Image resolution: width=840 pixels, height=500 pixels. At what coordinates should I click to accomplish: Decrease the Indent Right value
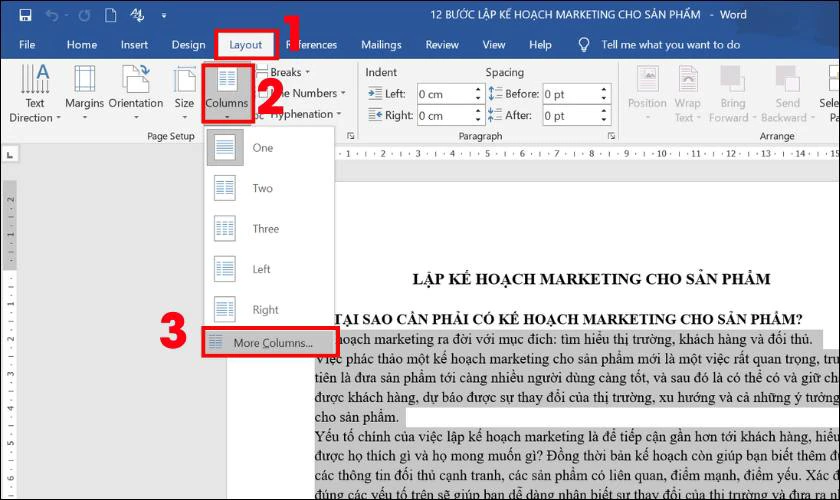[478, 120]
